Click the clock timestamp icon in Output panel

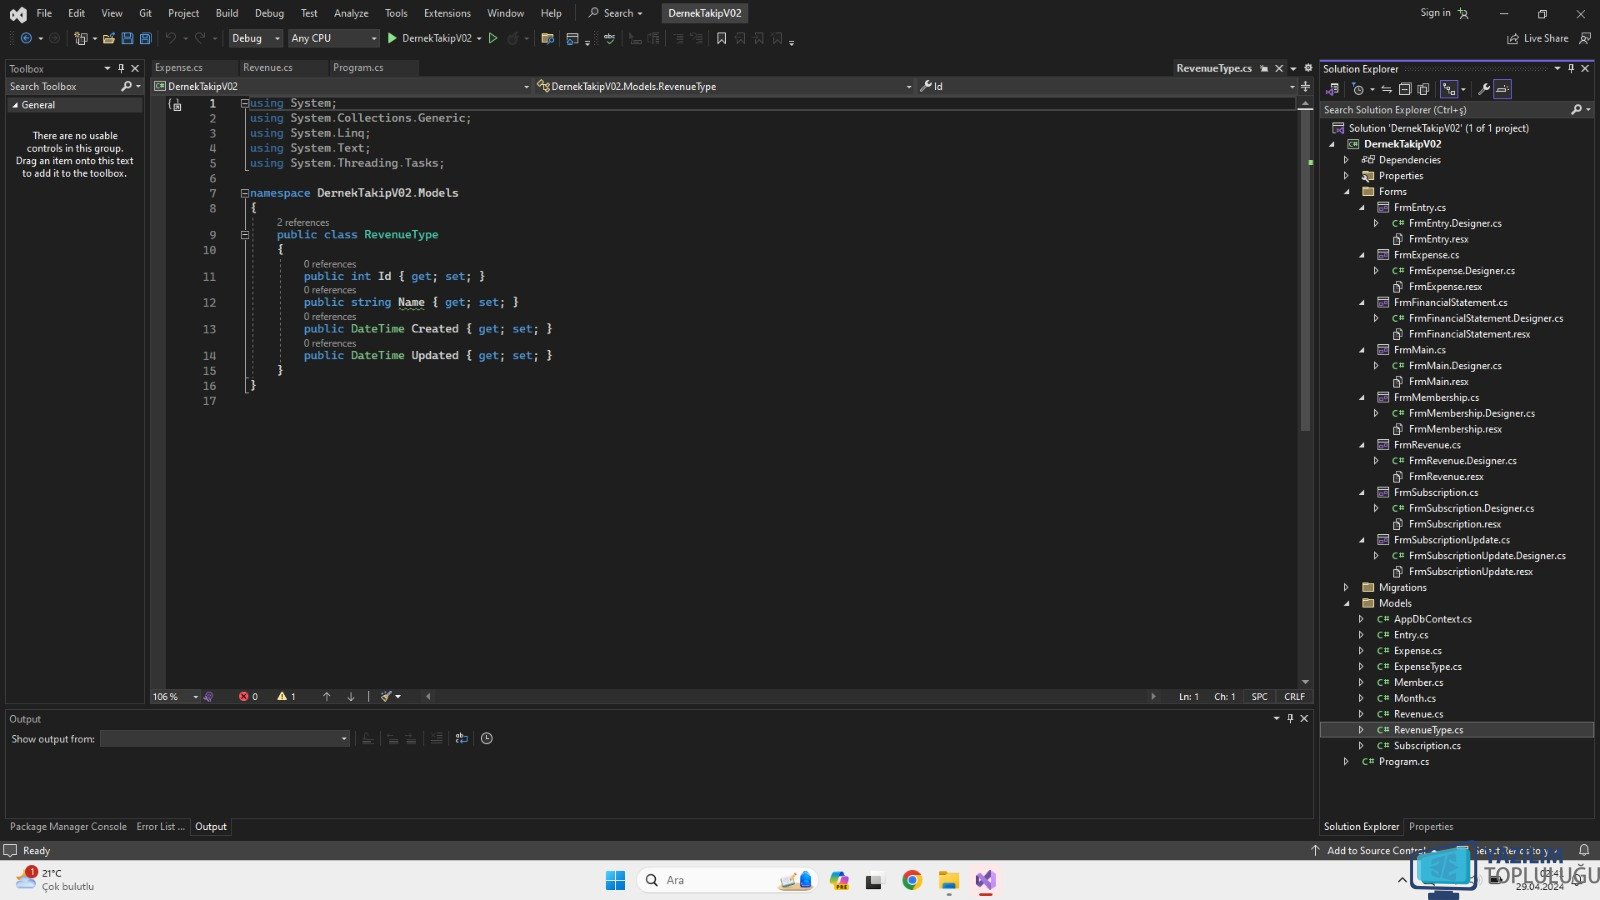(x=487, y=738)
